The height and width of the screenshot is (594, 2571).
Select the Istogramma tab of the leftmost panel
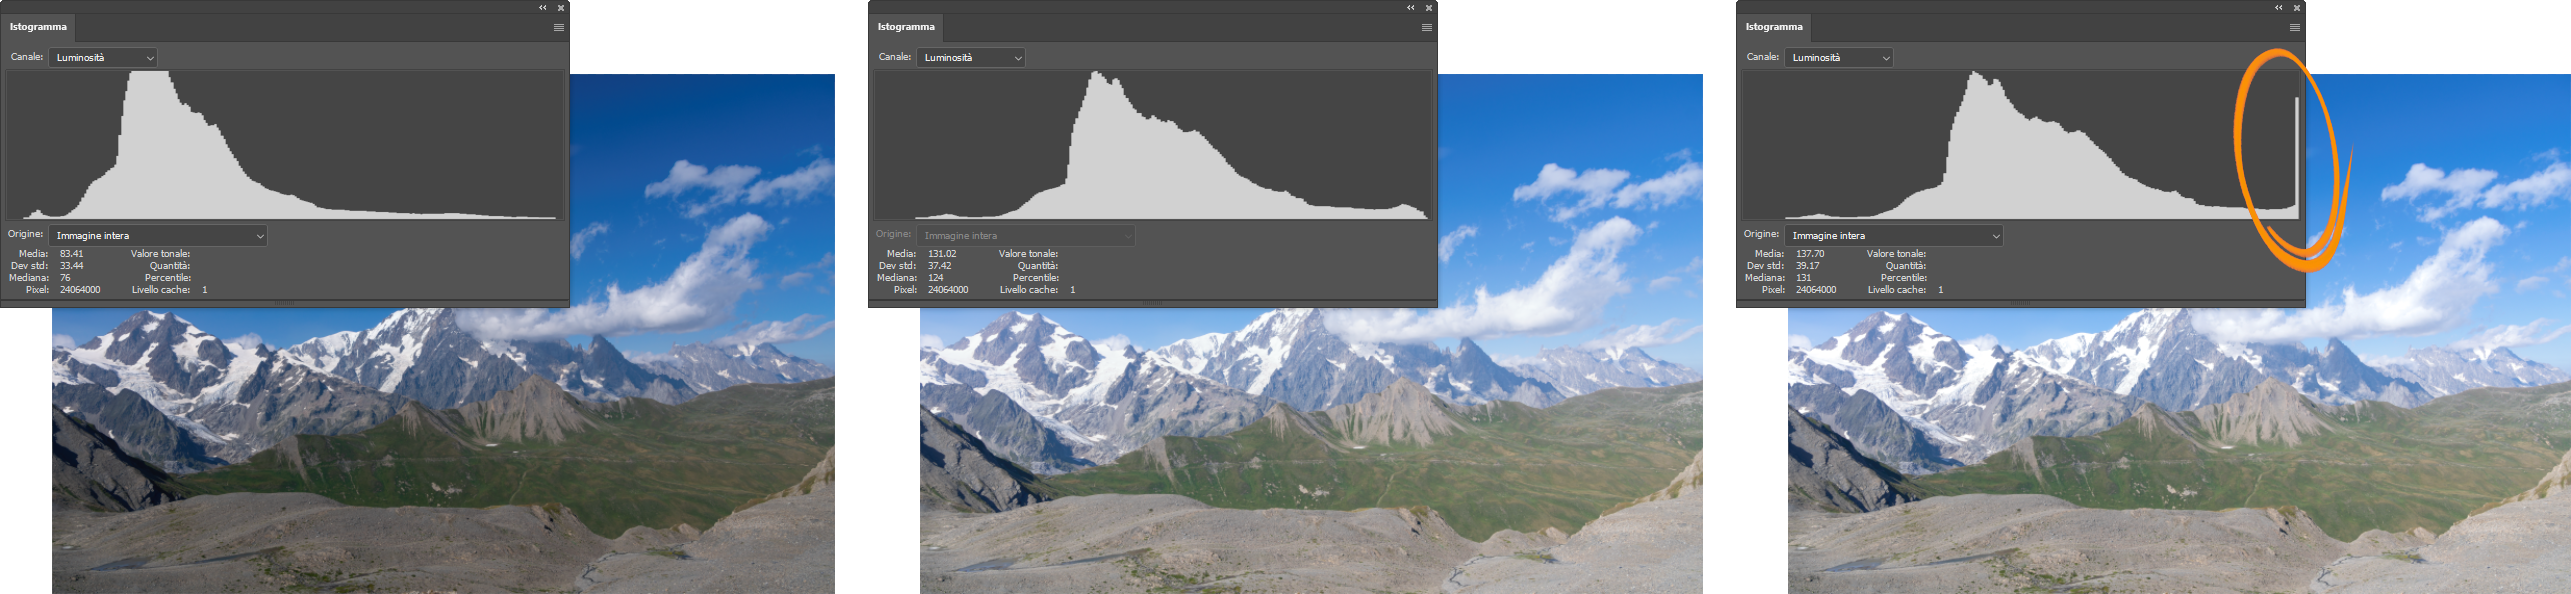38,27
